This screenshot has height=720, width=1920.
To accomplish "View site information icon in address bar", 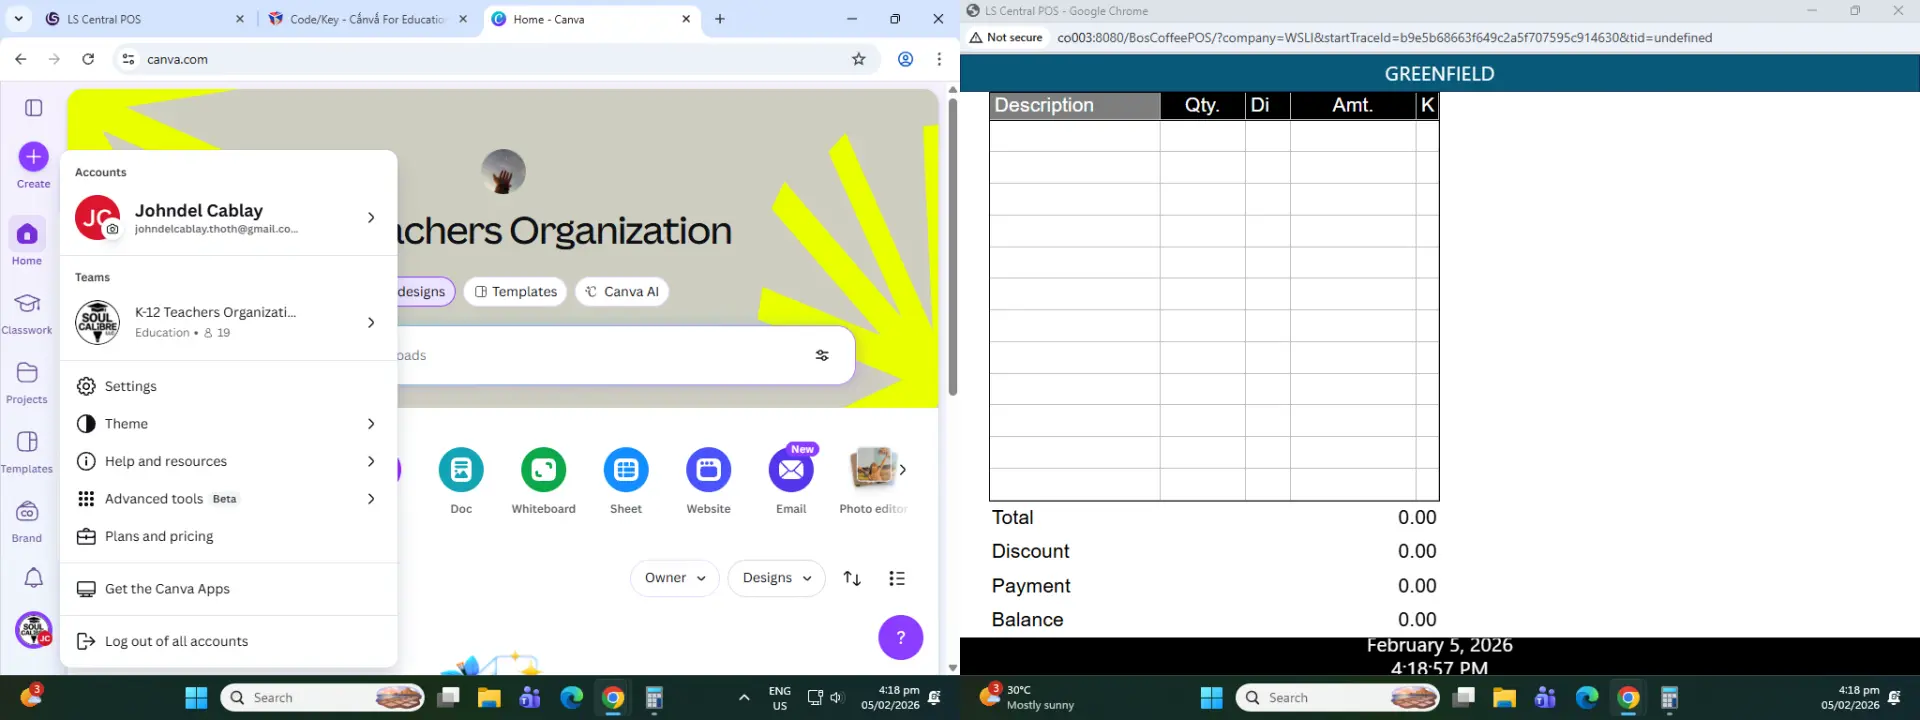I will (x=128, y=59).
